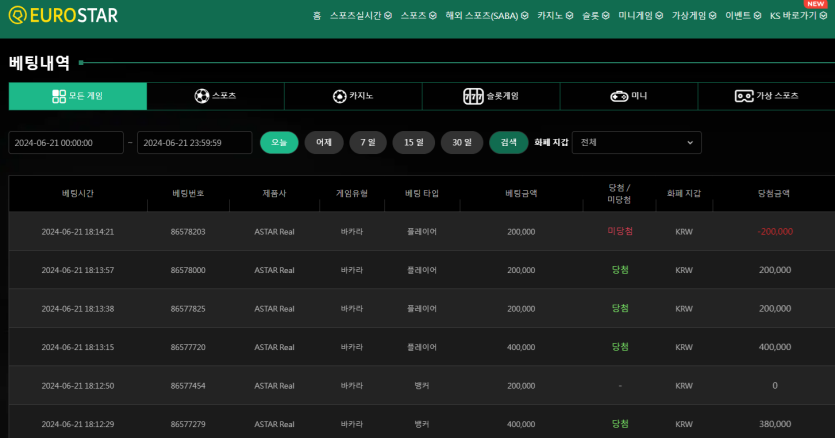Switch to the 스포츠 betting history tab
This screenshot has width=835, height=438.
216,96
